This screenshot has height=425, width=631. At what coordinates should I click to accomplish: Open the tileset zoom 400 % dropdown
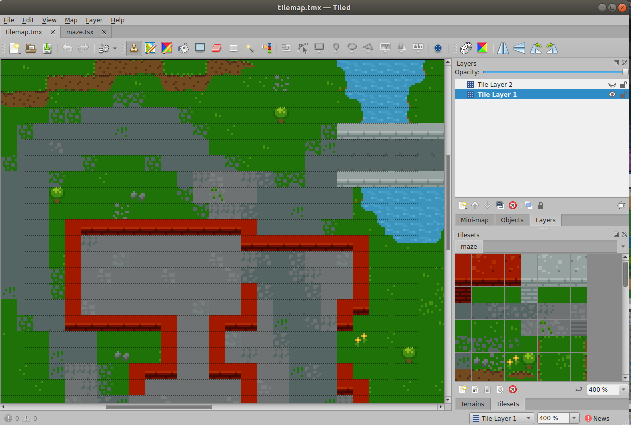[623, 390]
